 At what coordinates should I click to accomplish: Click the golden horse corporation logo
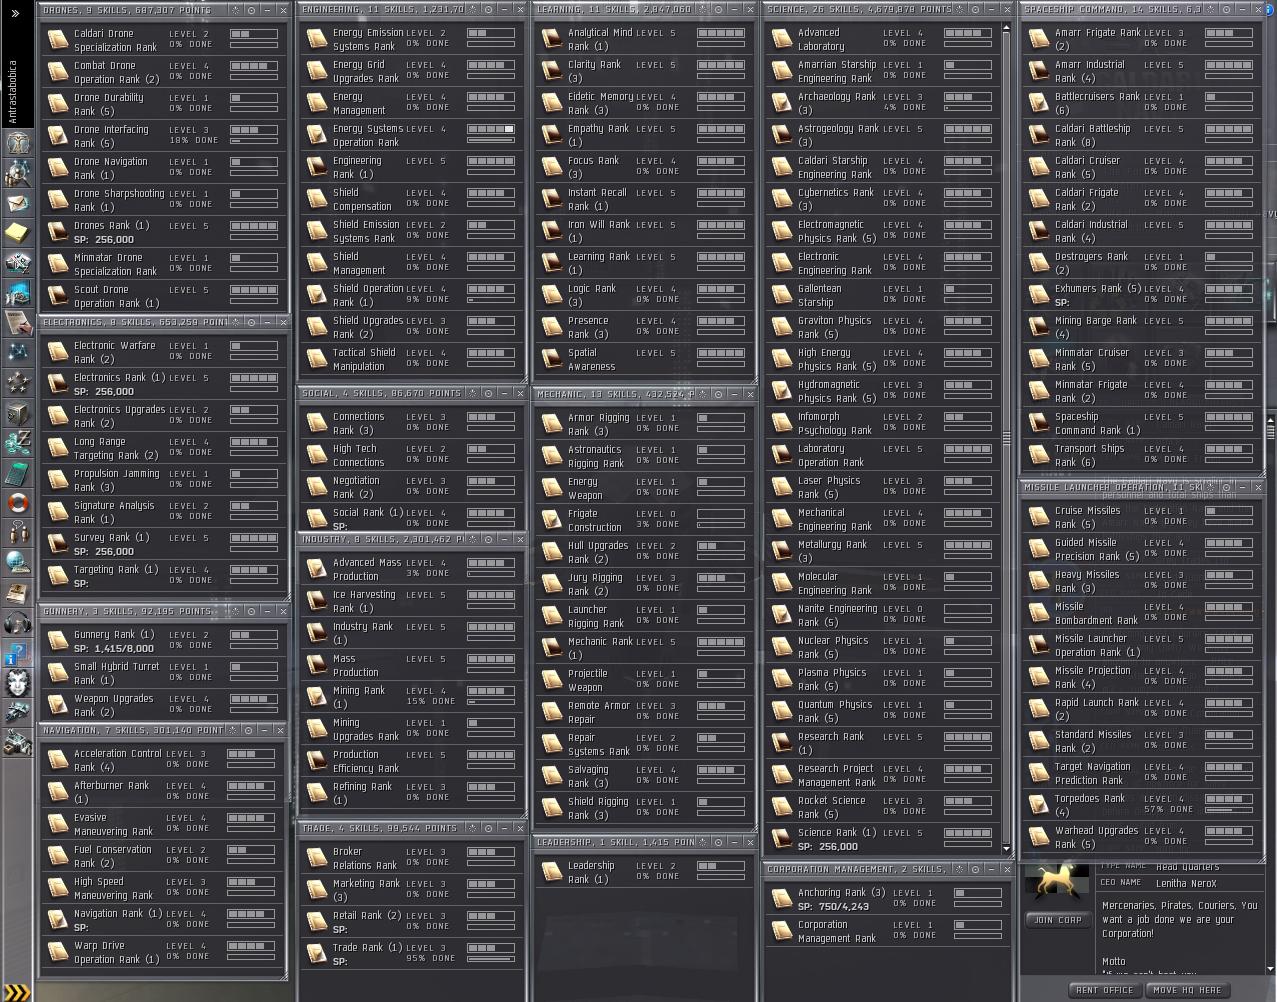click(x=1057, y=884)
